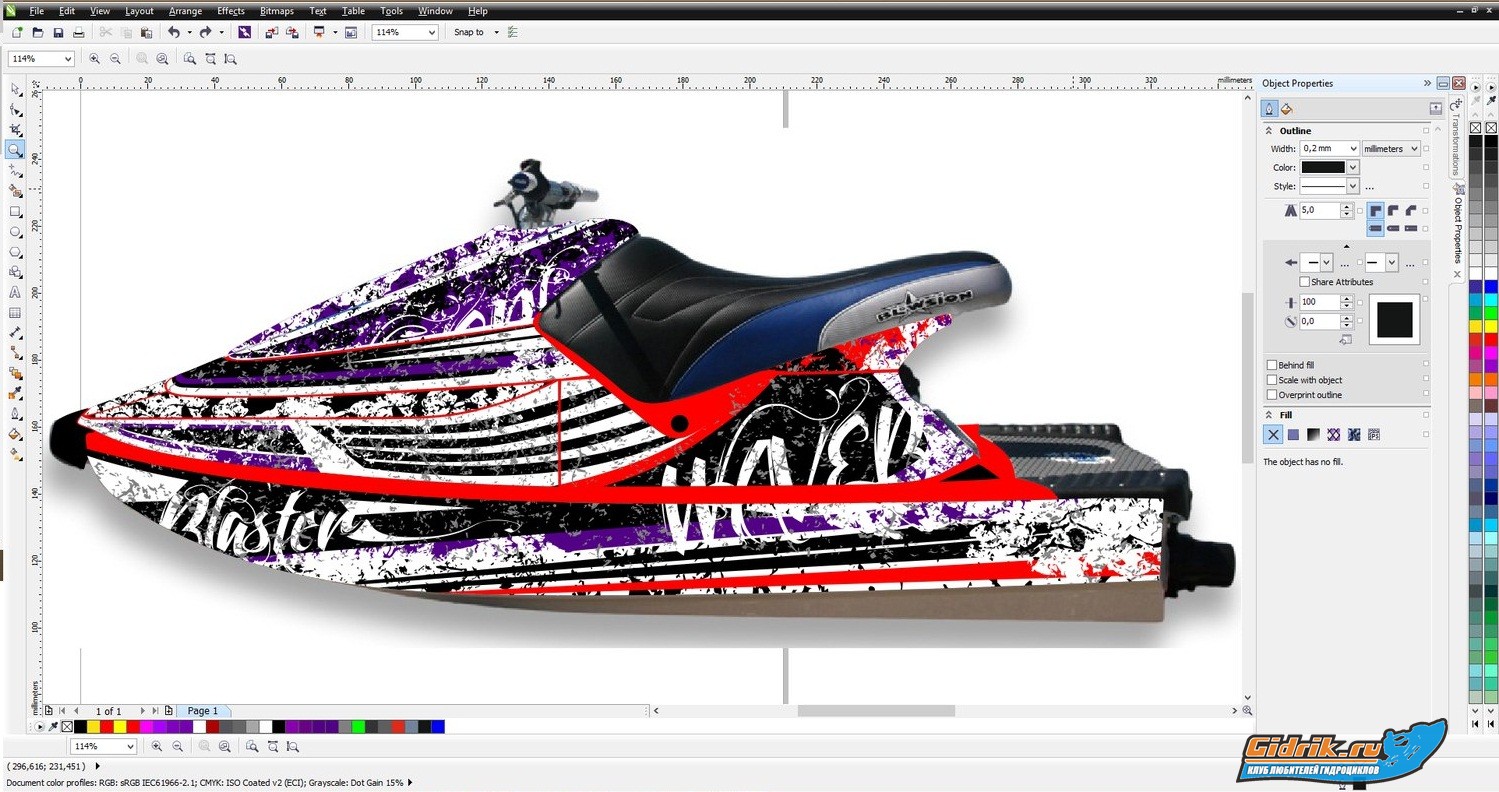This screenshot has width=1499, height=792.
Task: Click the Print icon in the toolbar
Action: tap(79, 33)
